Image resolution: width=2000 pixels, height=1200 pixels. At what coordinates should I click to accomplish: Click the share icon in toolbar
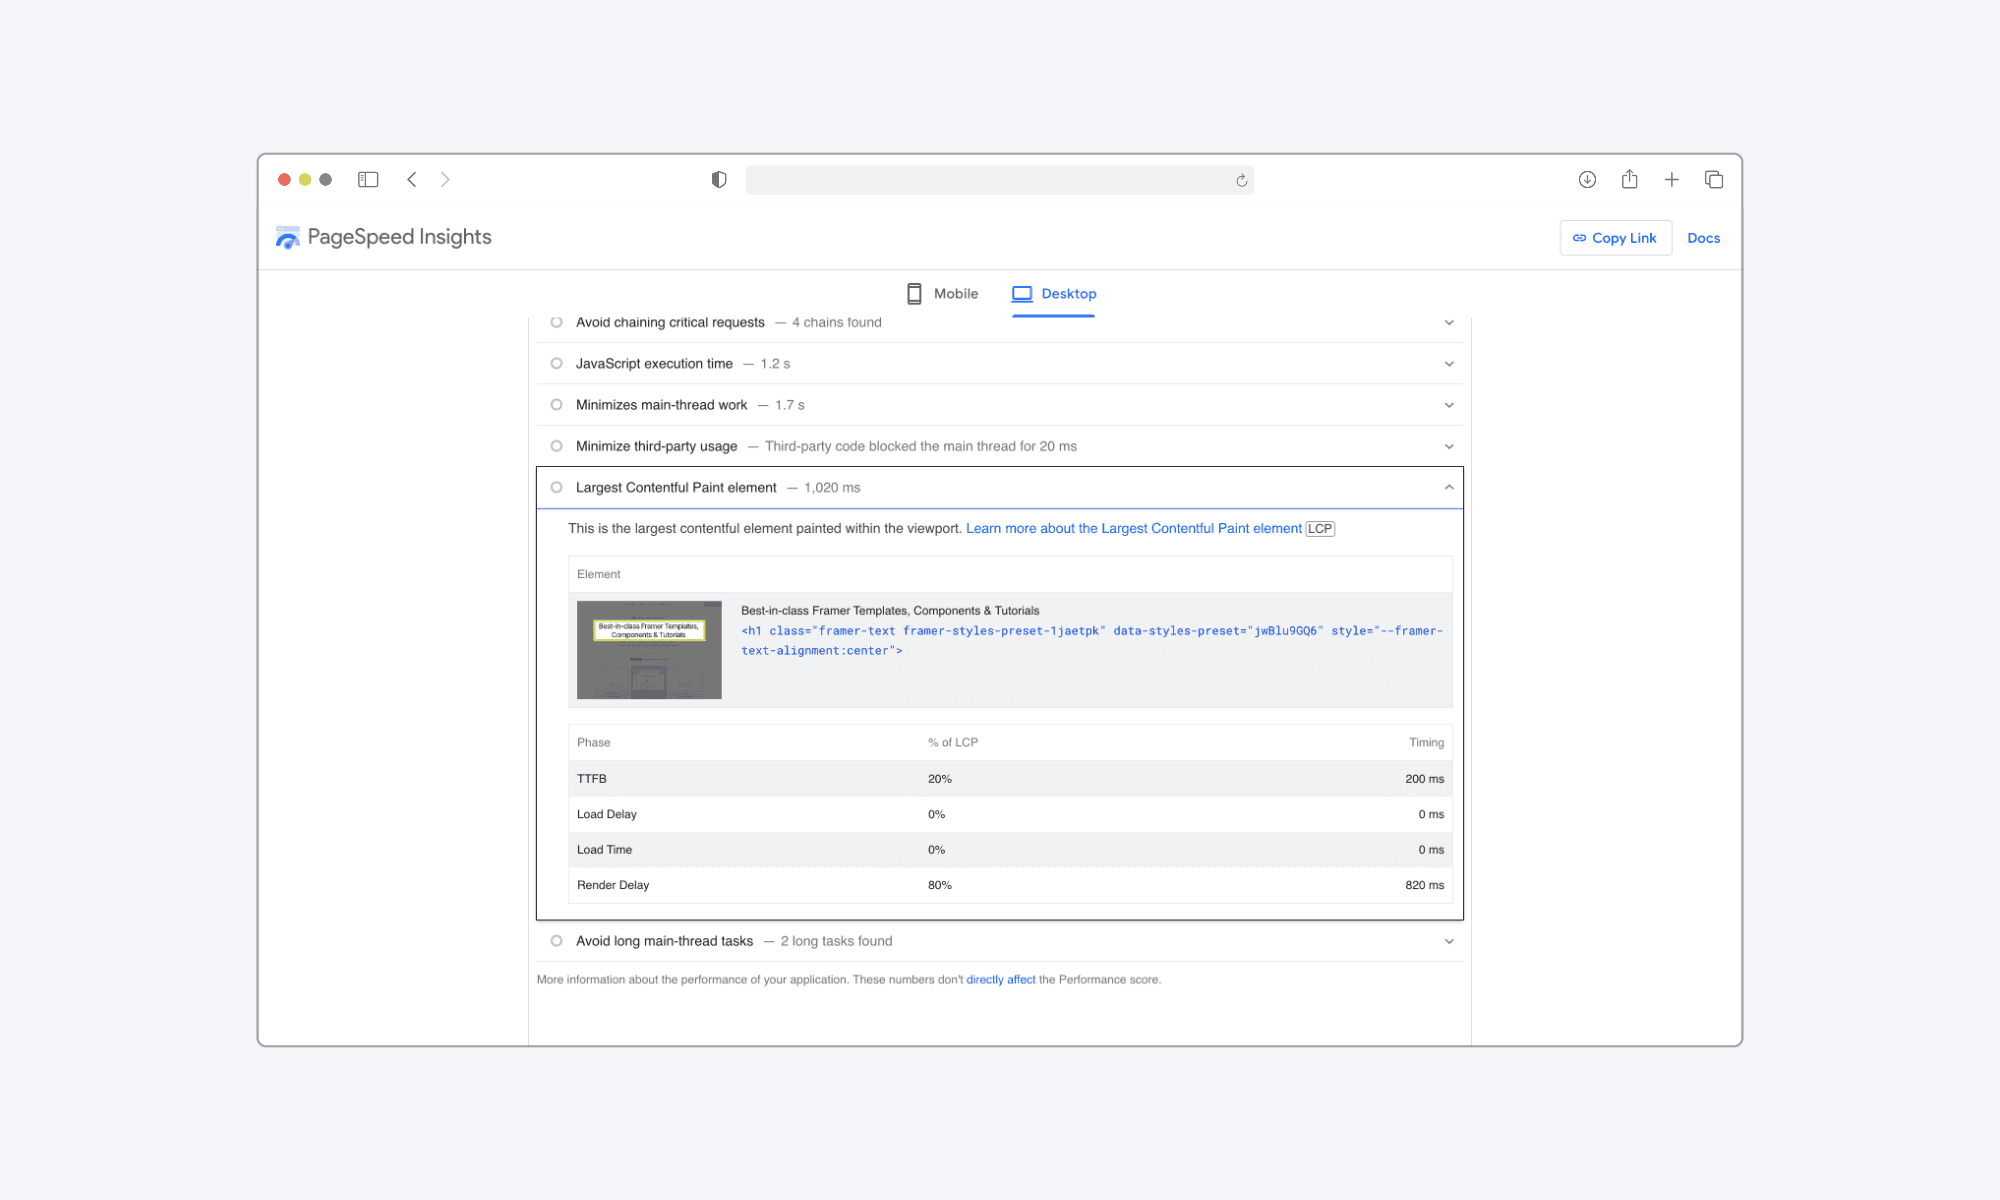[x=1630, y=179]
